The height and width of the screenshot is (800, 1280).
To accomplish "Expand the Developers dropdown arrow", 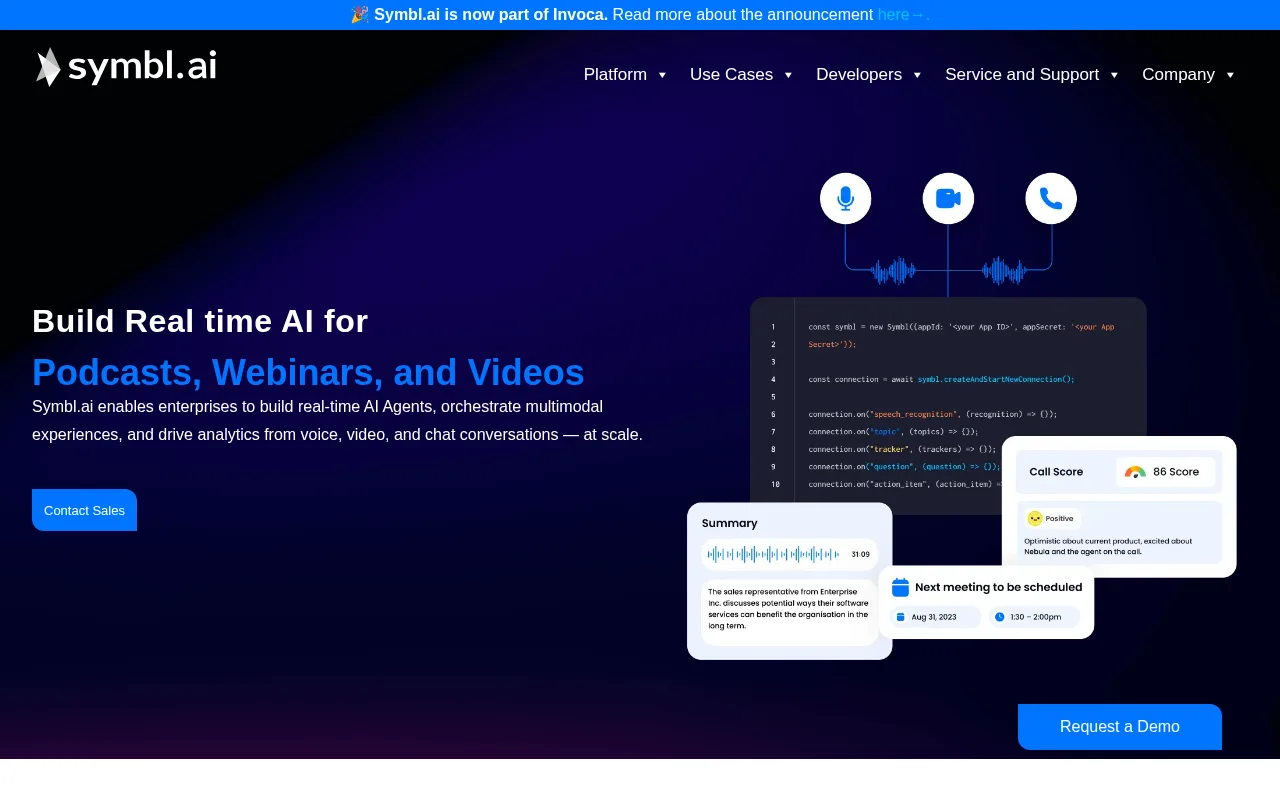I will click(917, 75).
